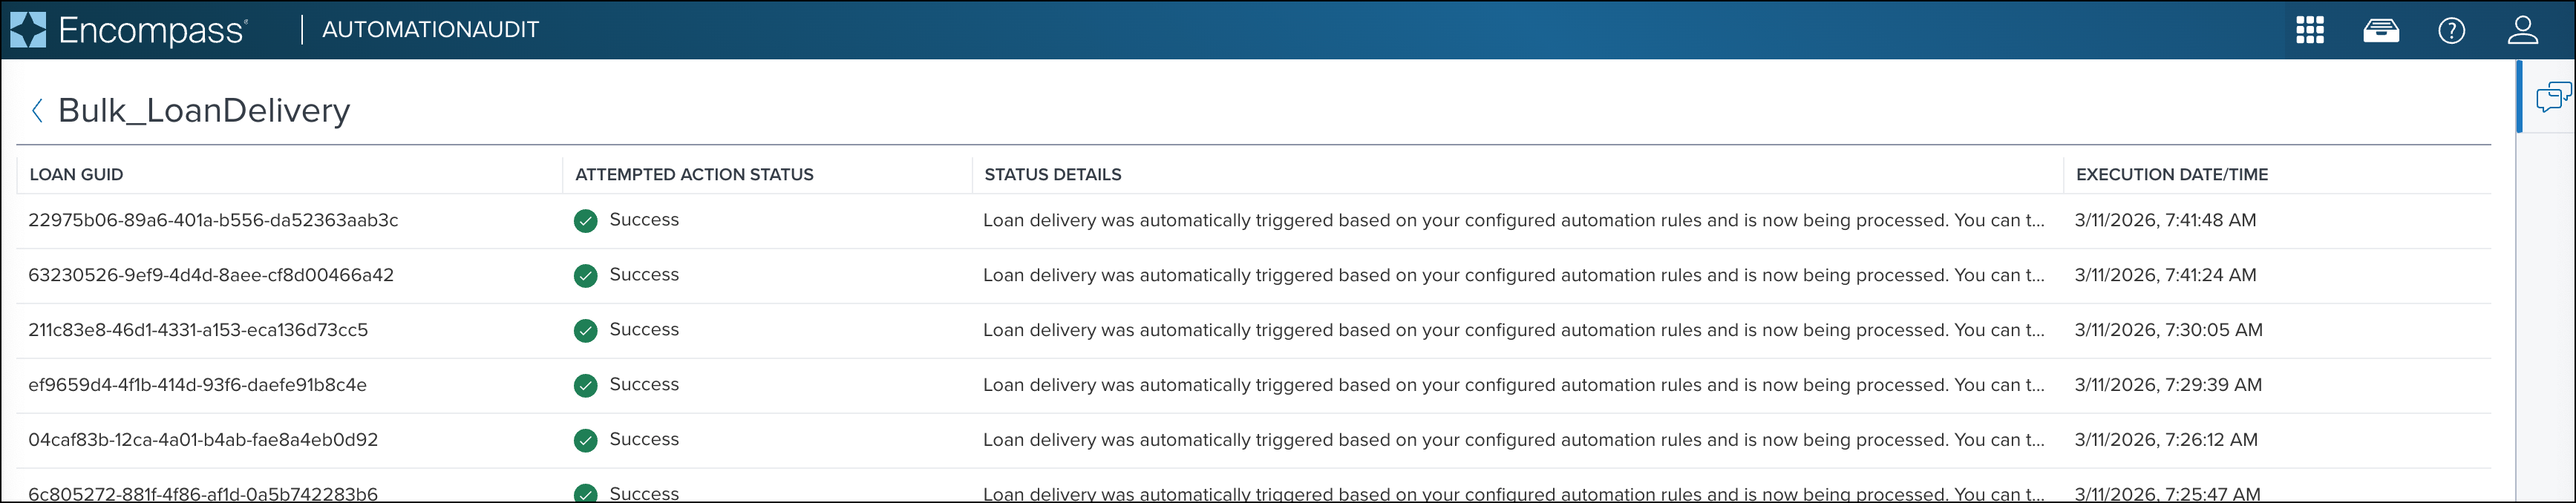Image resolution: width=2576 pixels, height=503 pixels.
Task: Open the help question mark icon
Action: pyautogui.click(x=2451, y=31)
